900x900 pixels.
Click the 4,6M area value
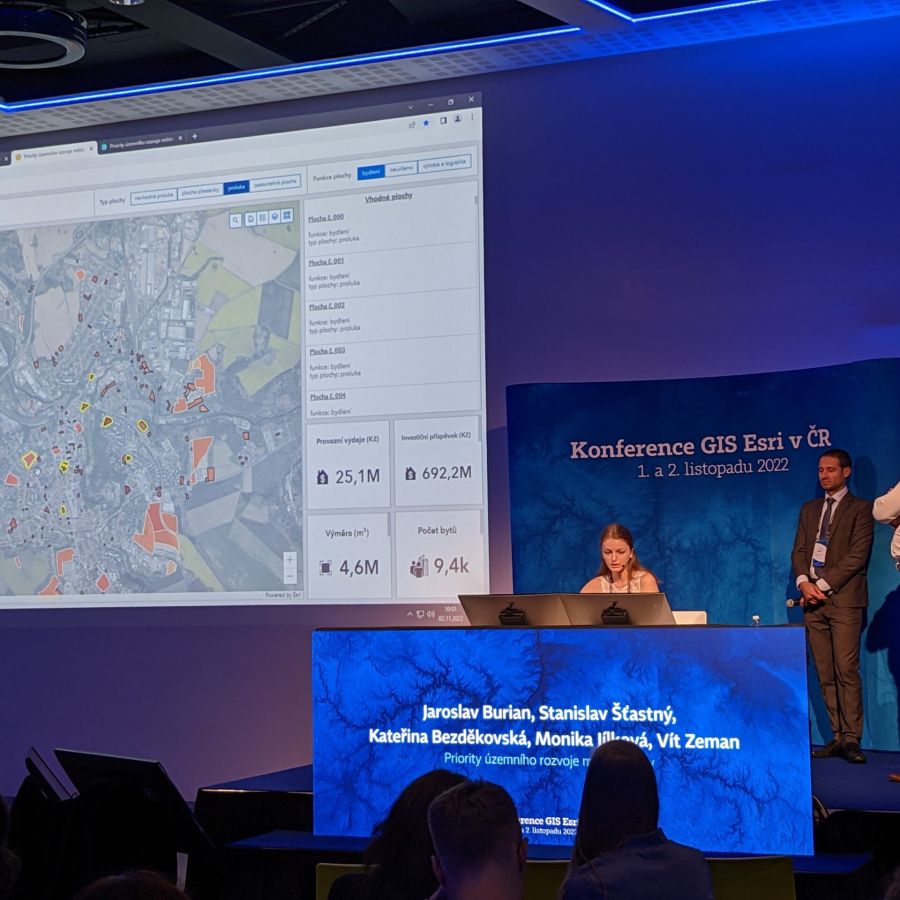[x=359, y=568]
